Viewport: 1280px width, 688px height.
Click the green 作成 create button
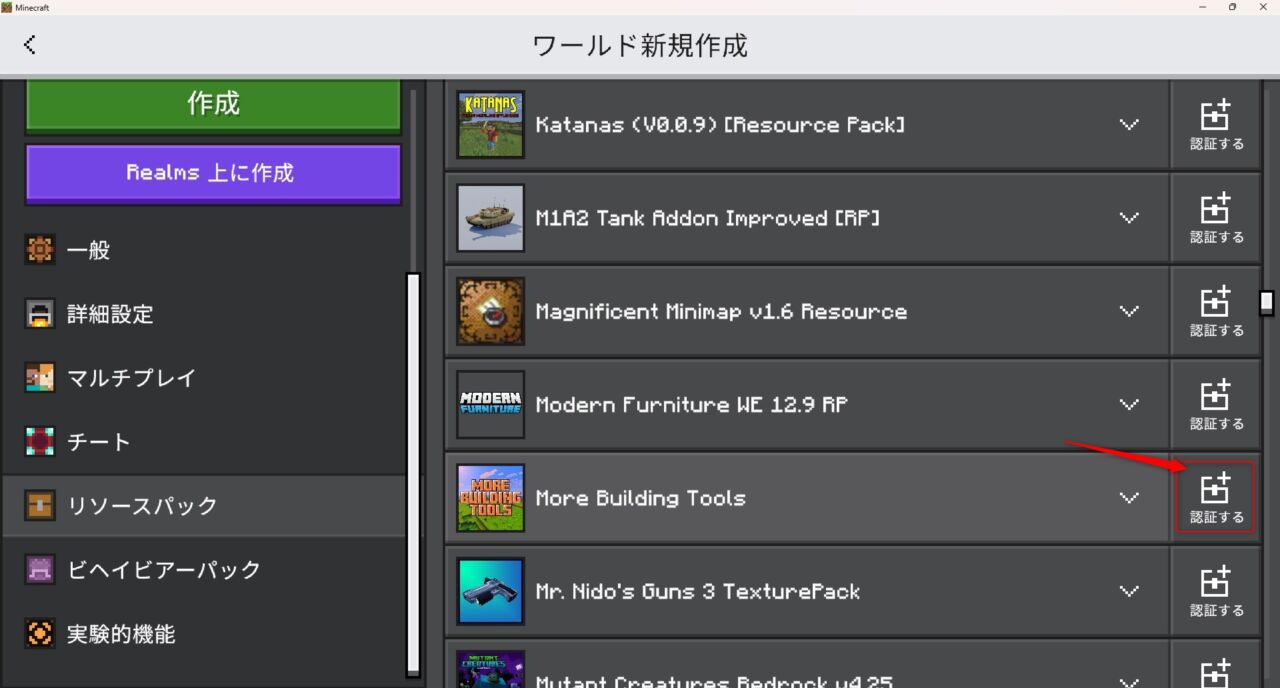pos(213,105)
